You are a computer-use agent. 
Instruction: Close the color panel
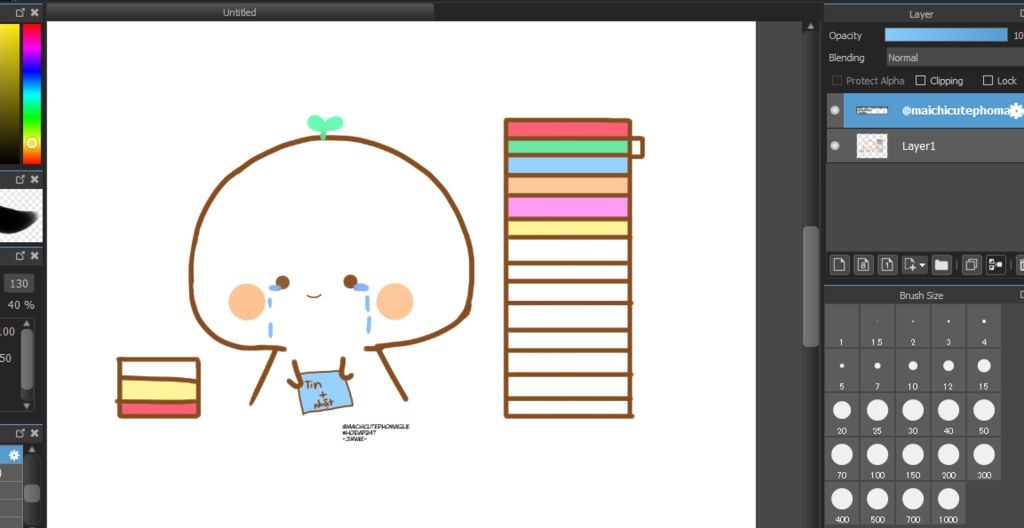[x=35, y=12]
